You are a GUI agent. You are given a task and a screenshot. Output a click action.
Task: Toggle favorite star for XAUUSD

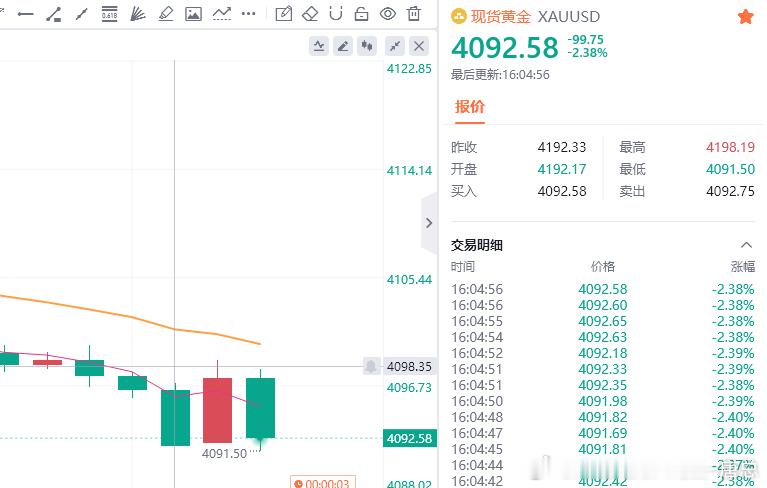pyautogui.click(x=745, y=17)
